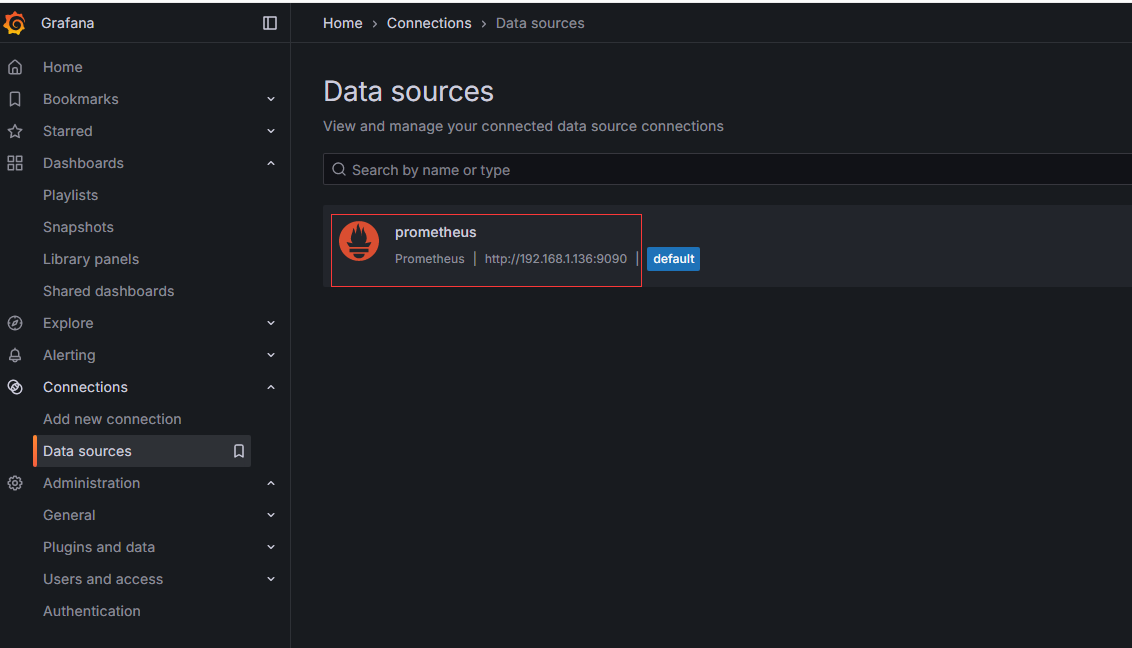Click the Grafana logo icon
The width and height of the screenshot is (1132, 648).
15,23
